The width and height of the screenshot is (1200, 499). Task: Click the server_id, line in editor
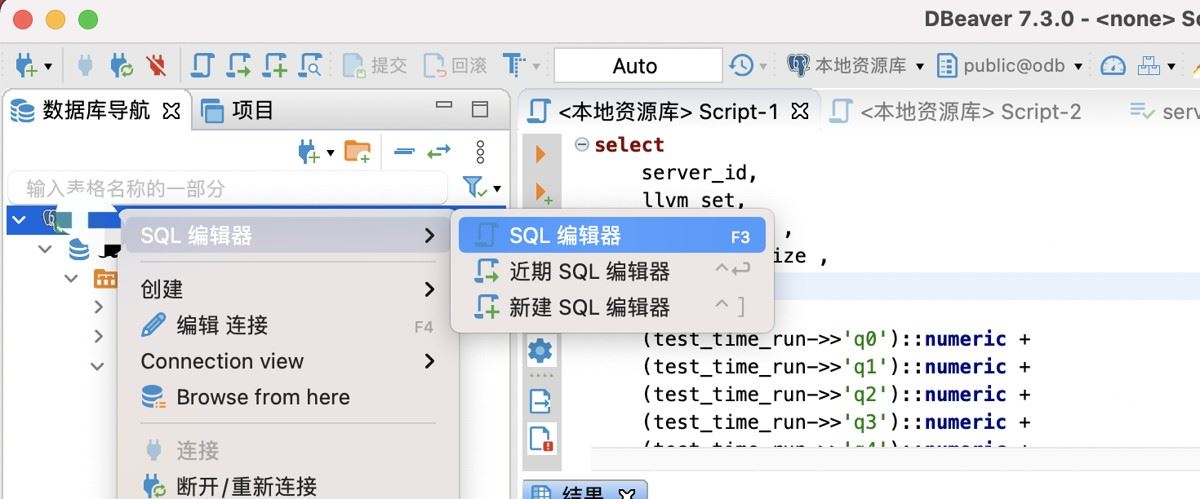pyautogui.click(x=700, y=173)
